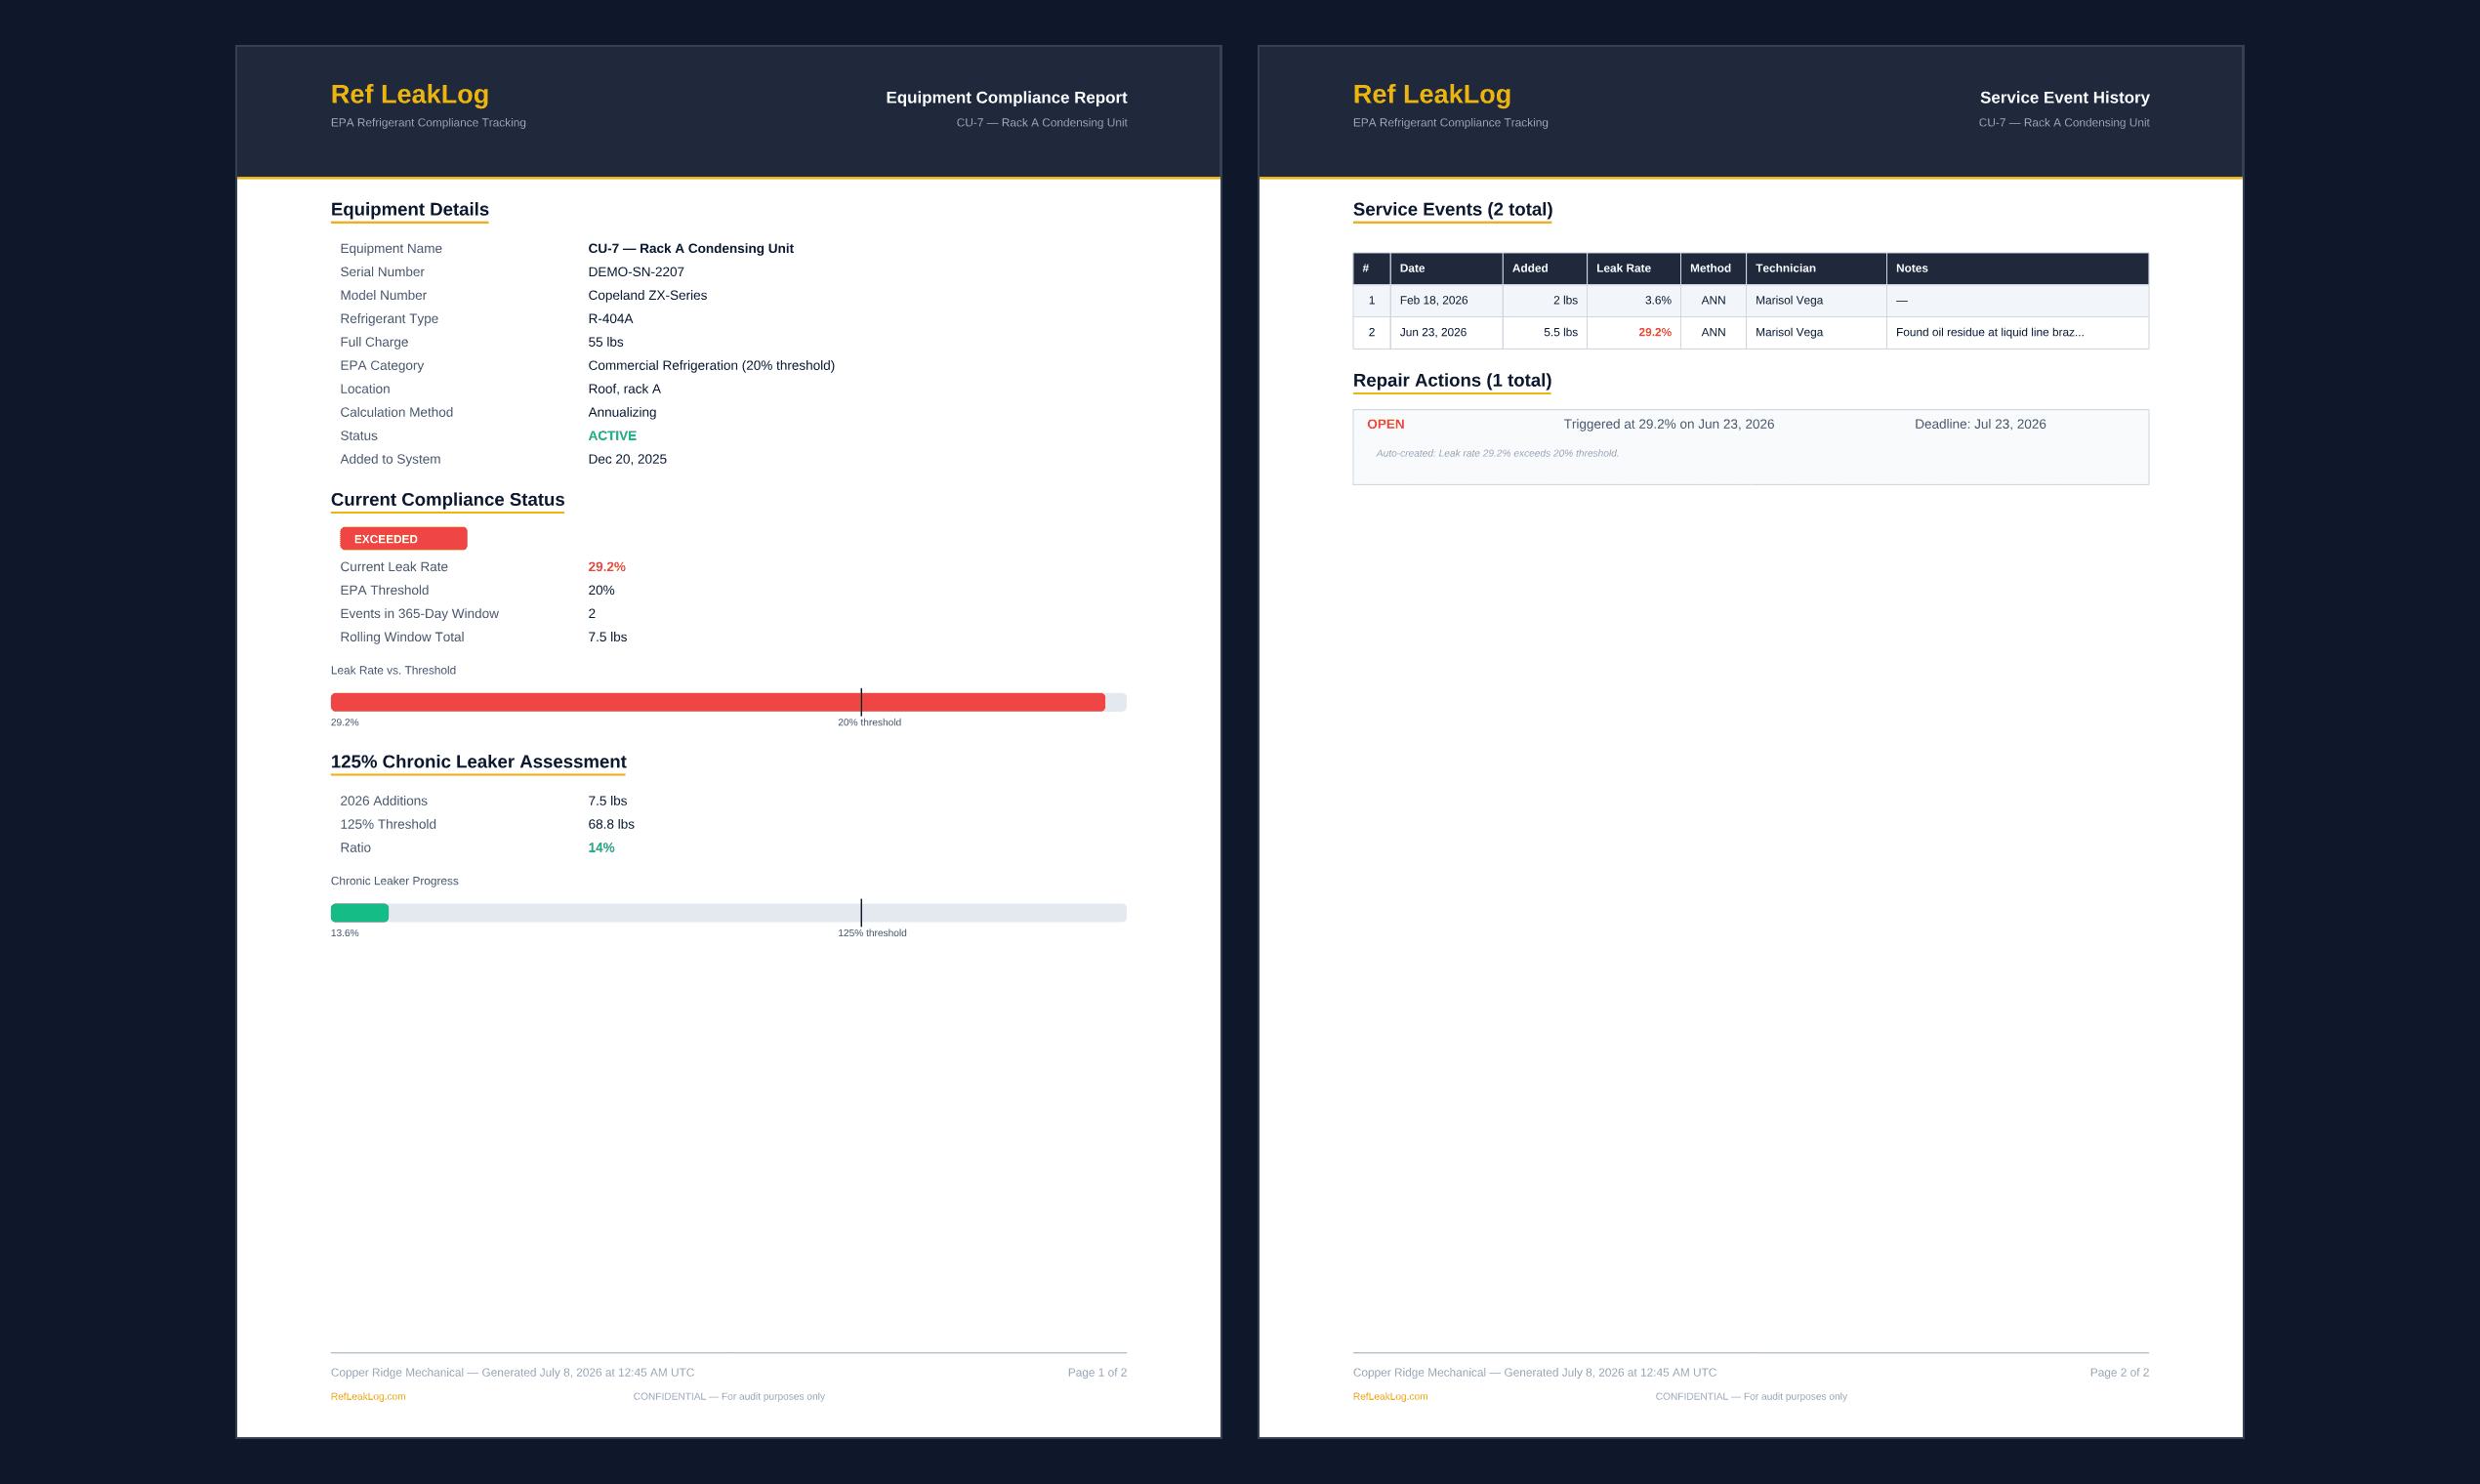
Task: Click the 20% threshold marker label
Action: pos(869,722)
